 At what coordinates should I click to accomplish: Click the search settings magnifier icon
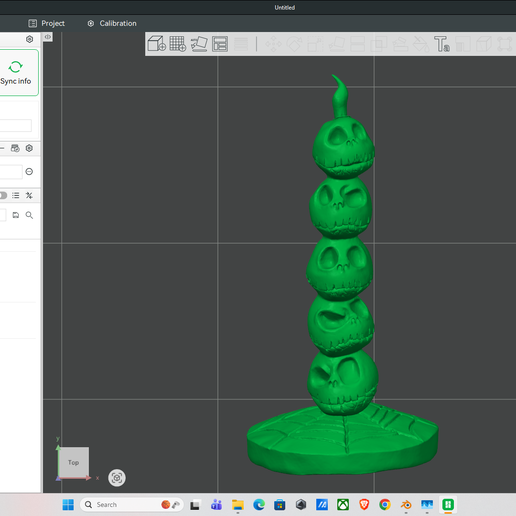[29, 215]
